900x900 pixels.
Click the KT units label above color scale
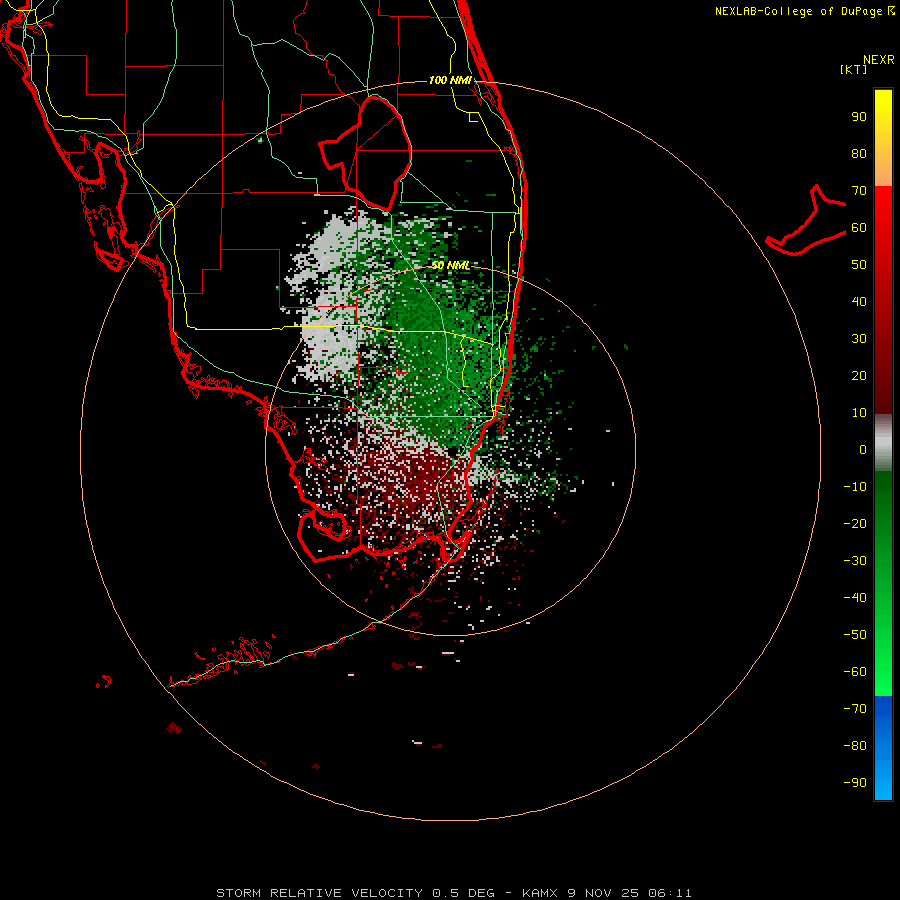pos(854,69)
